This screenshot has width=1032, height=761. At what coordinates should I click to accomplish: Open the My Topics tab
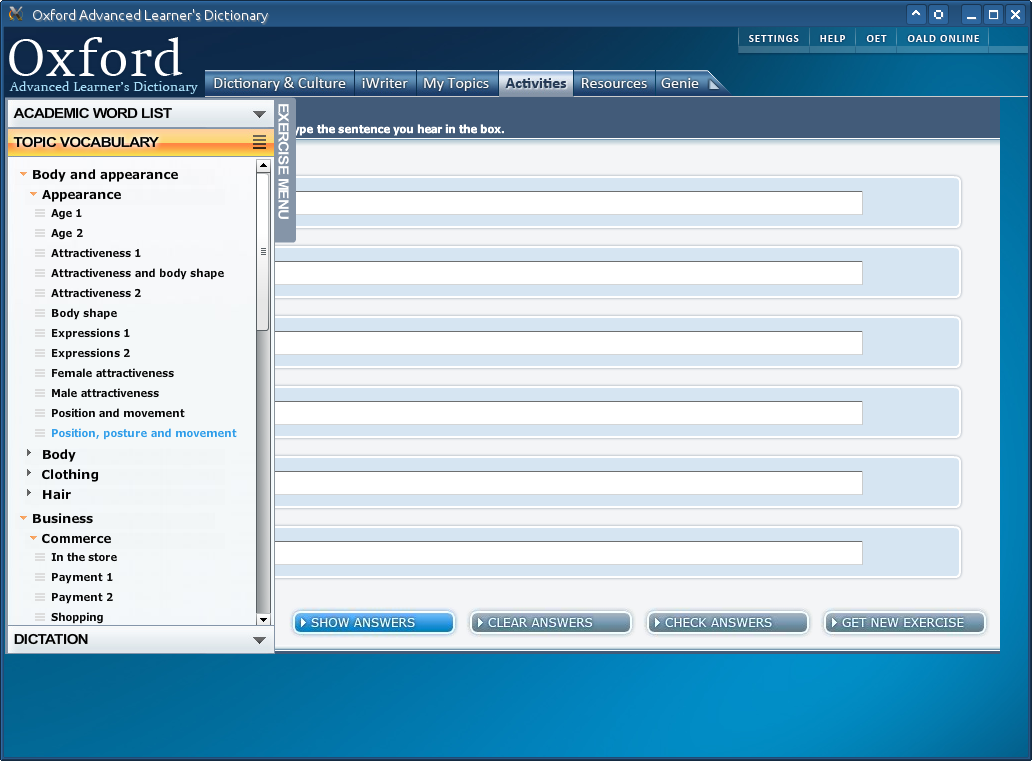[x=456, y=84]
